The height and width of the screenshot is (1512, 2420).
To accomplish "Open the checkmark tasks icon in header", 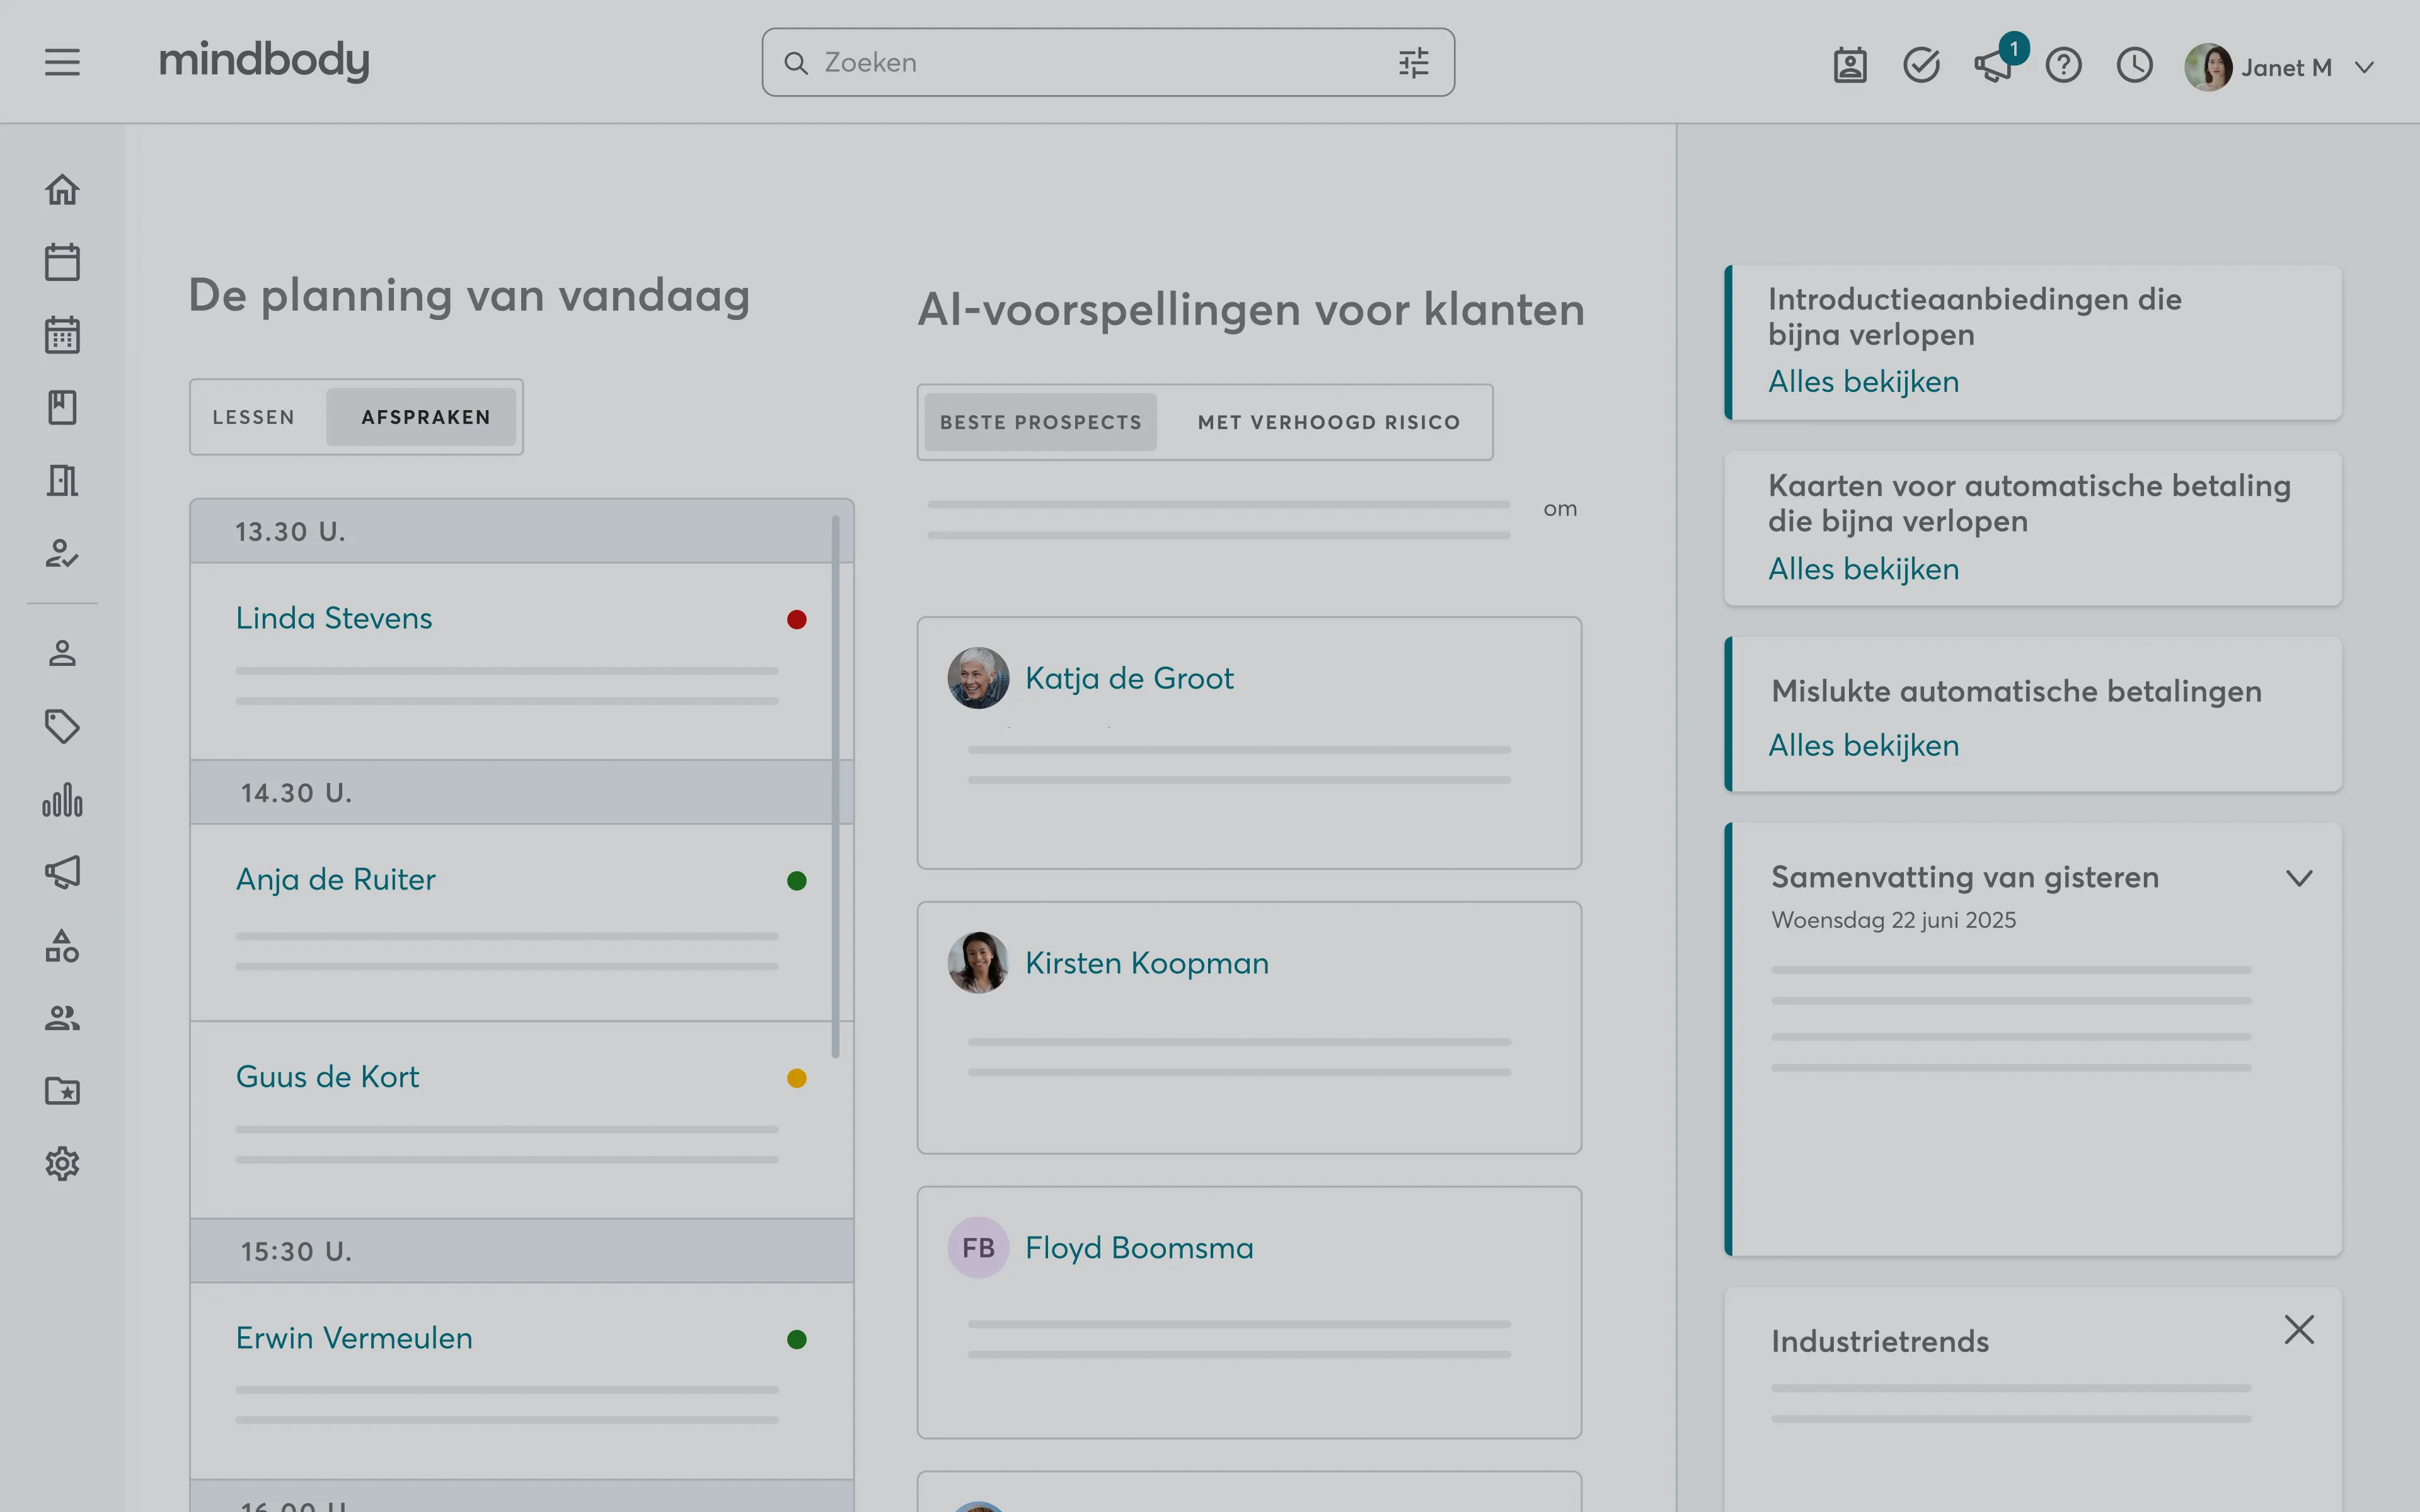I will (x=1921, y=66).
